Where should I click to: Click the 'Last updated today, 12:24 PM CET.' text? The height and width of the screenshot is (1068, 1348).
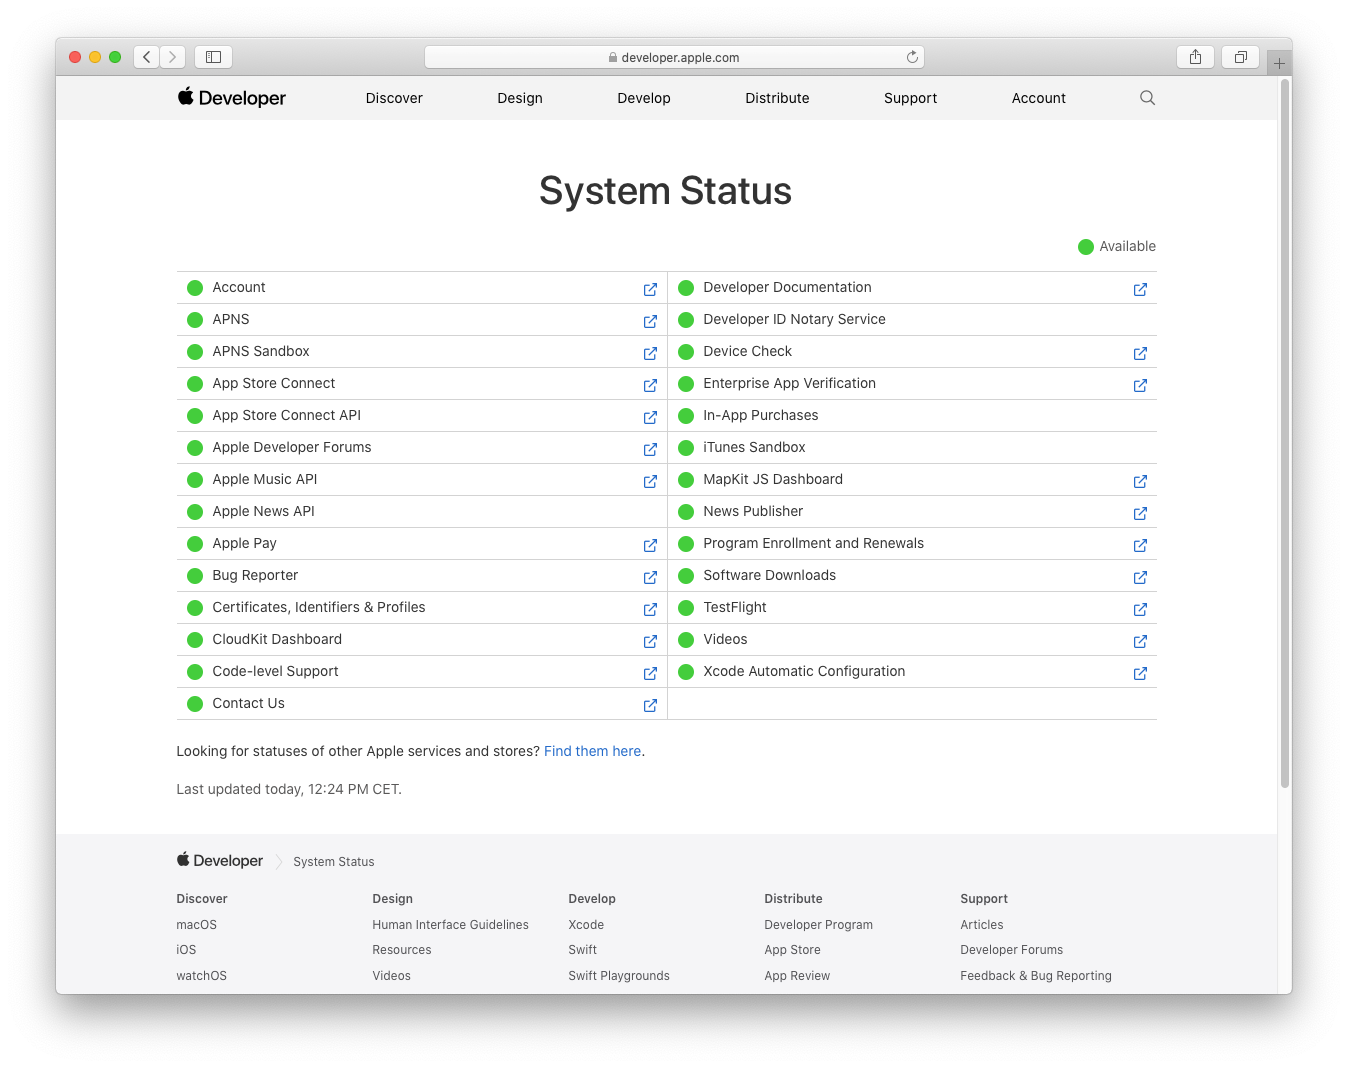[289, 789]
